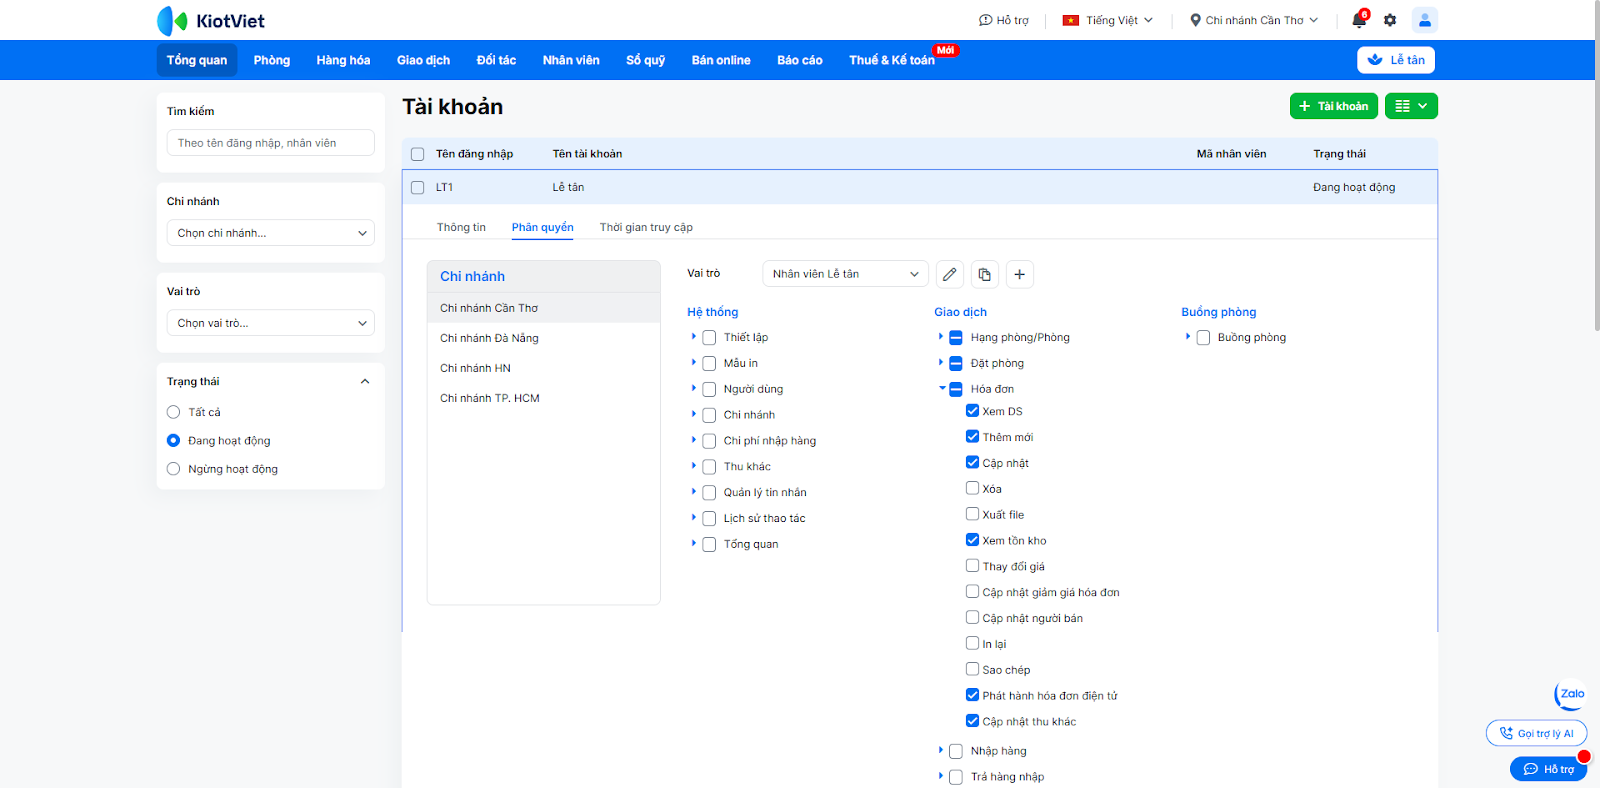Open the Thuế & Kế toán menu
The width and height of the screenshot is (1600, 788).
tap(892, 60)
